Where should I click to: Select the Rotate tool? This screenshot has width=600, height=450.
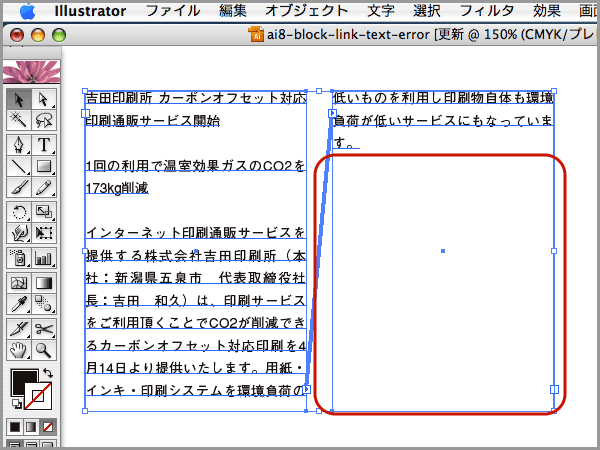(19, 212)
